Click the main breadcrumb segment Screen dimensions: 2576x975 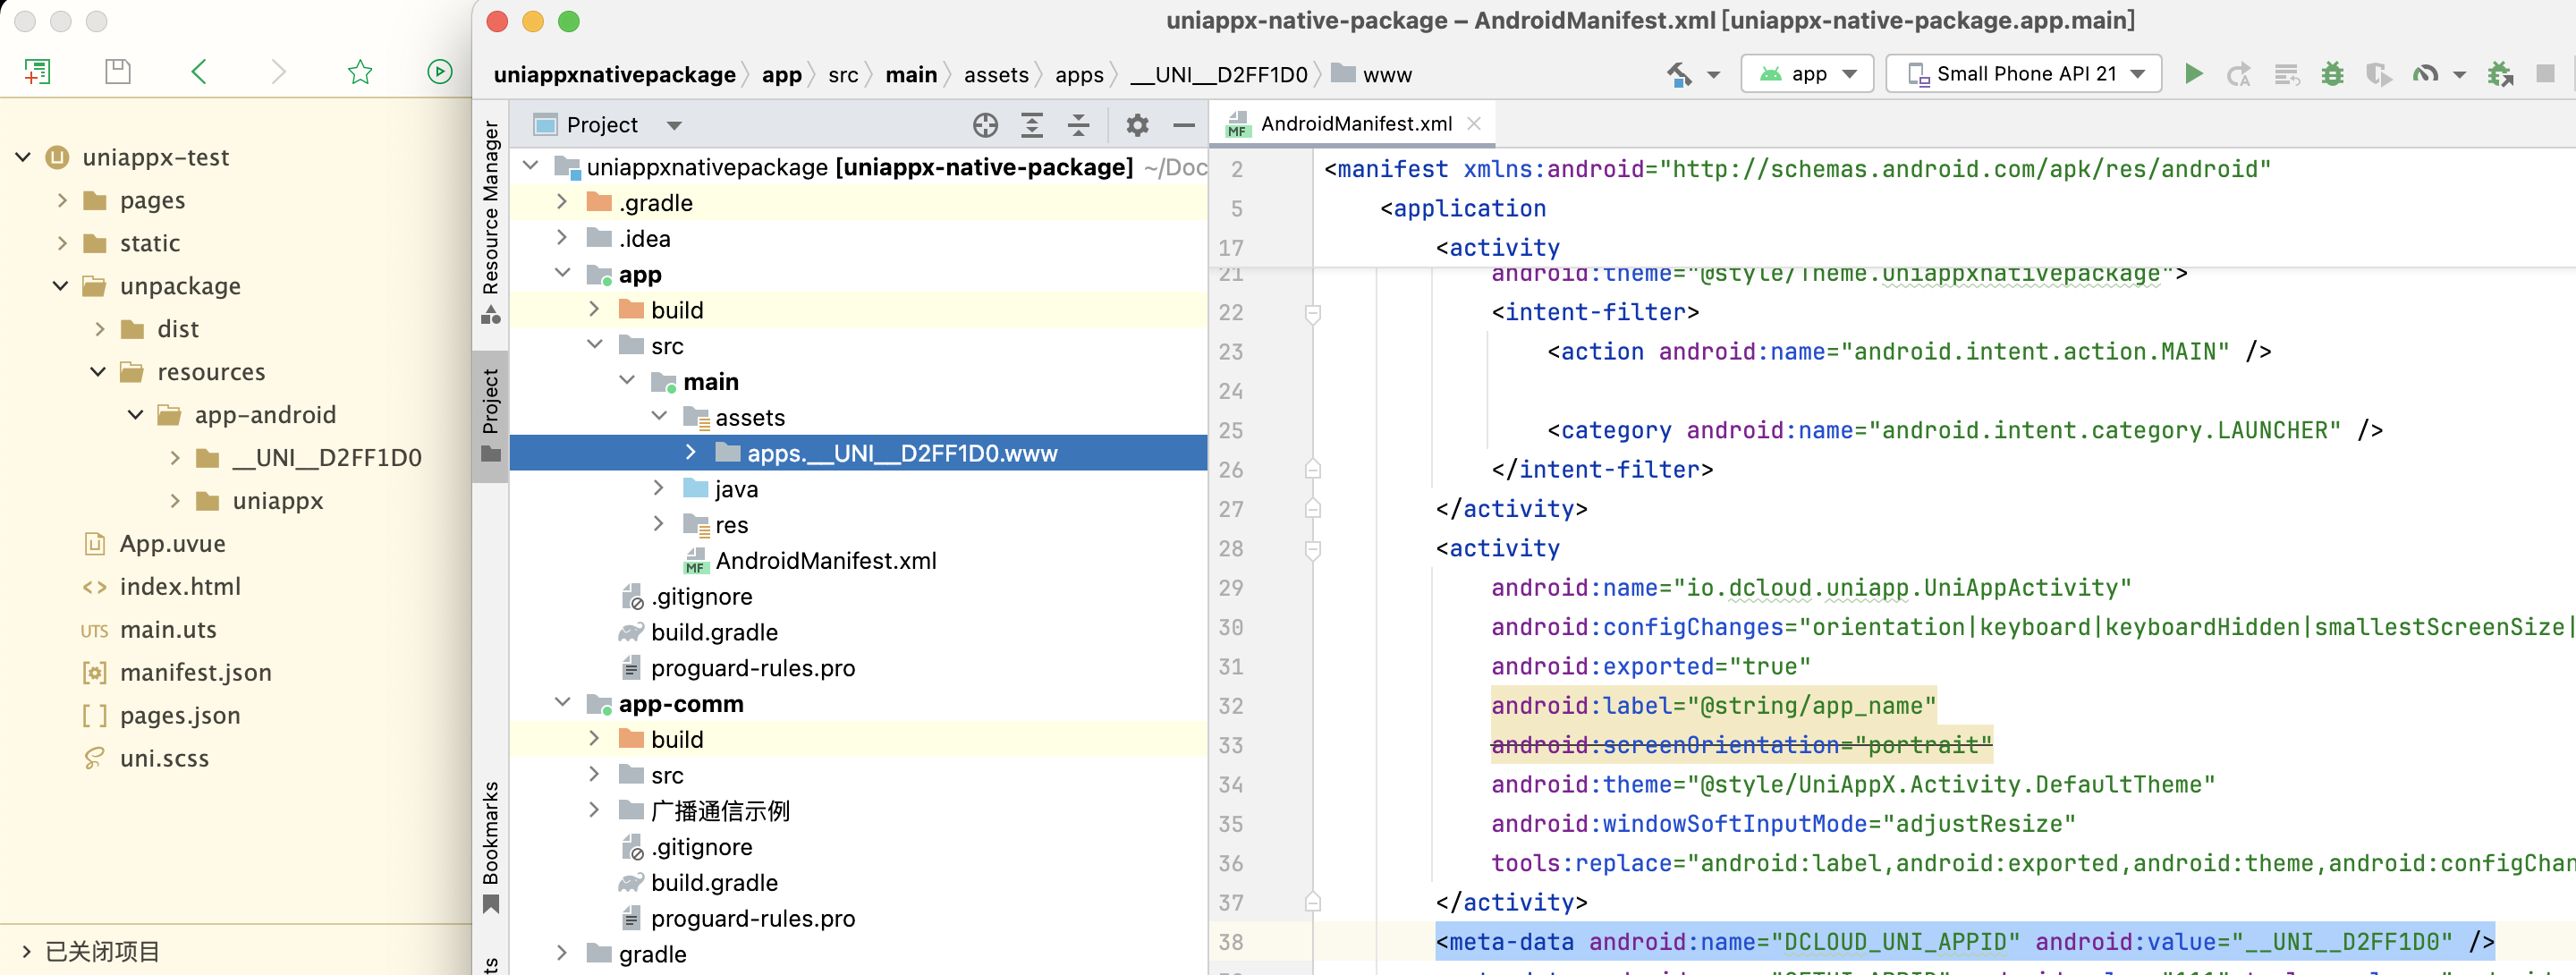pyautogui.click(x=911, y=75)
